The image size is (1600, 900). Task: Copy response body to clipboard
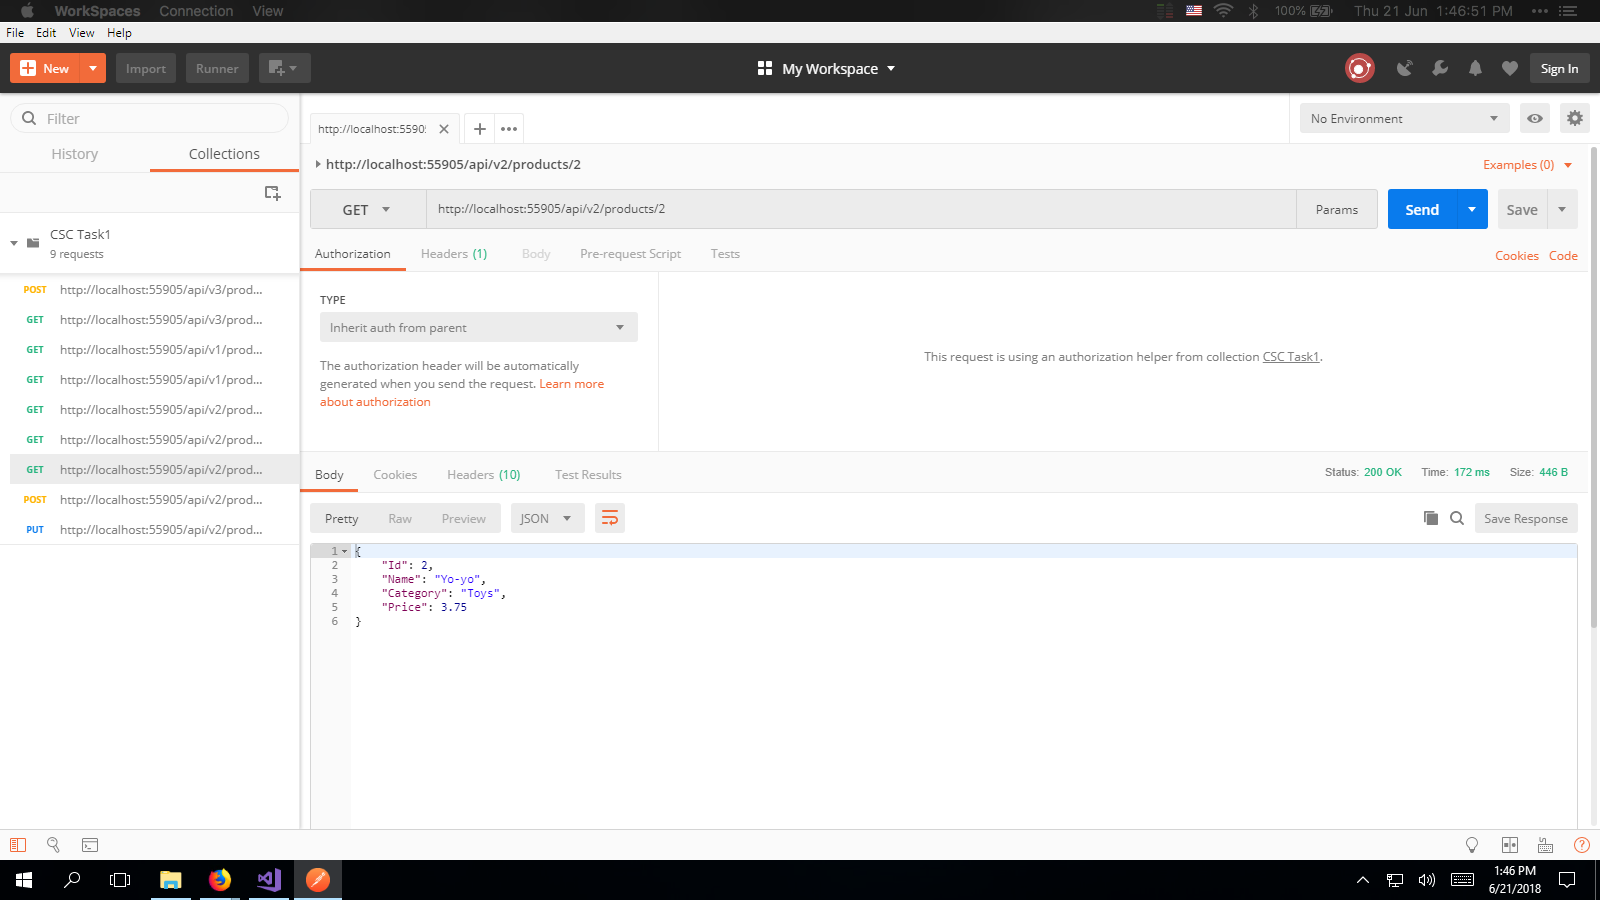pyautogui.click(x=1431, y=518)
